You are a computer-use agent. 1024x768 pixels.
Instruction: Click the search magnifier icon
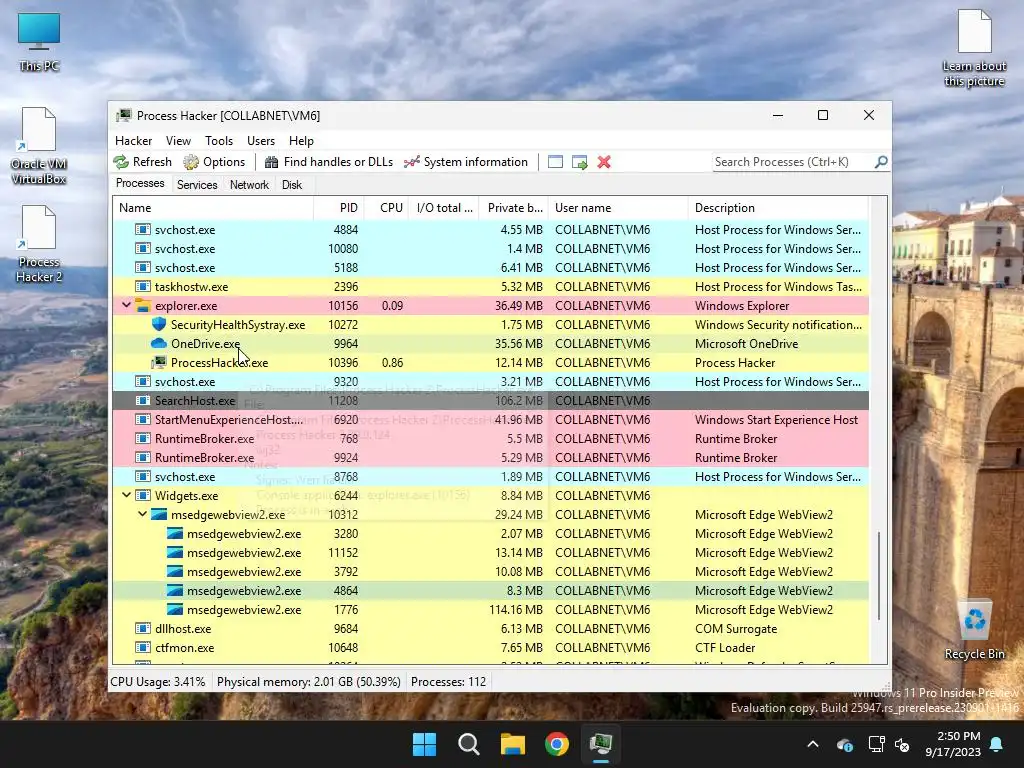881,161
